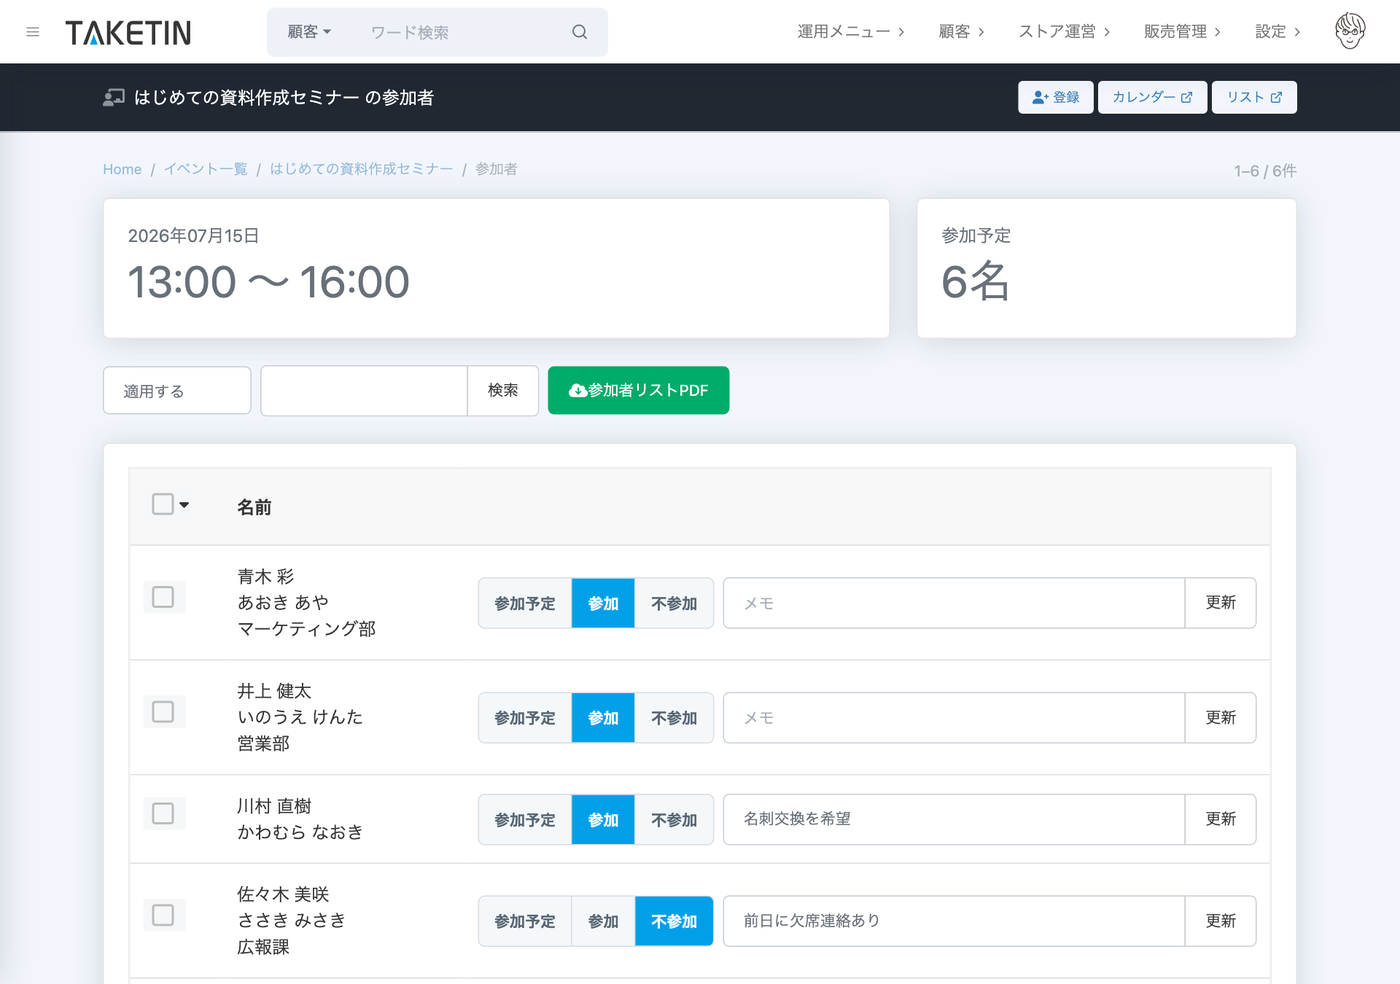The image size is (1400, 984).
Task: Set 佐々木 美咲 to 参加予定
Action: 525,921
